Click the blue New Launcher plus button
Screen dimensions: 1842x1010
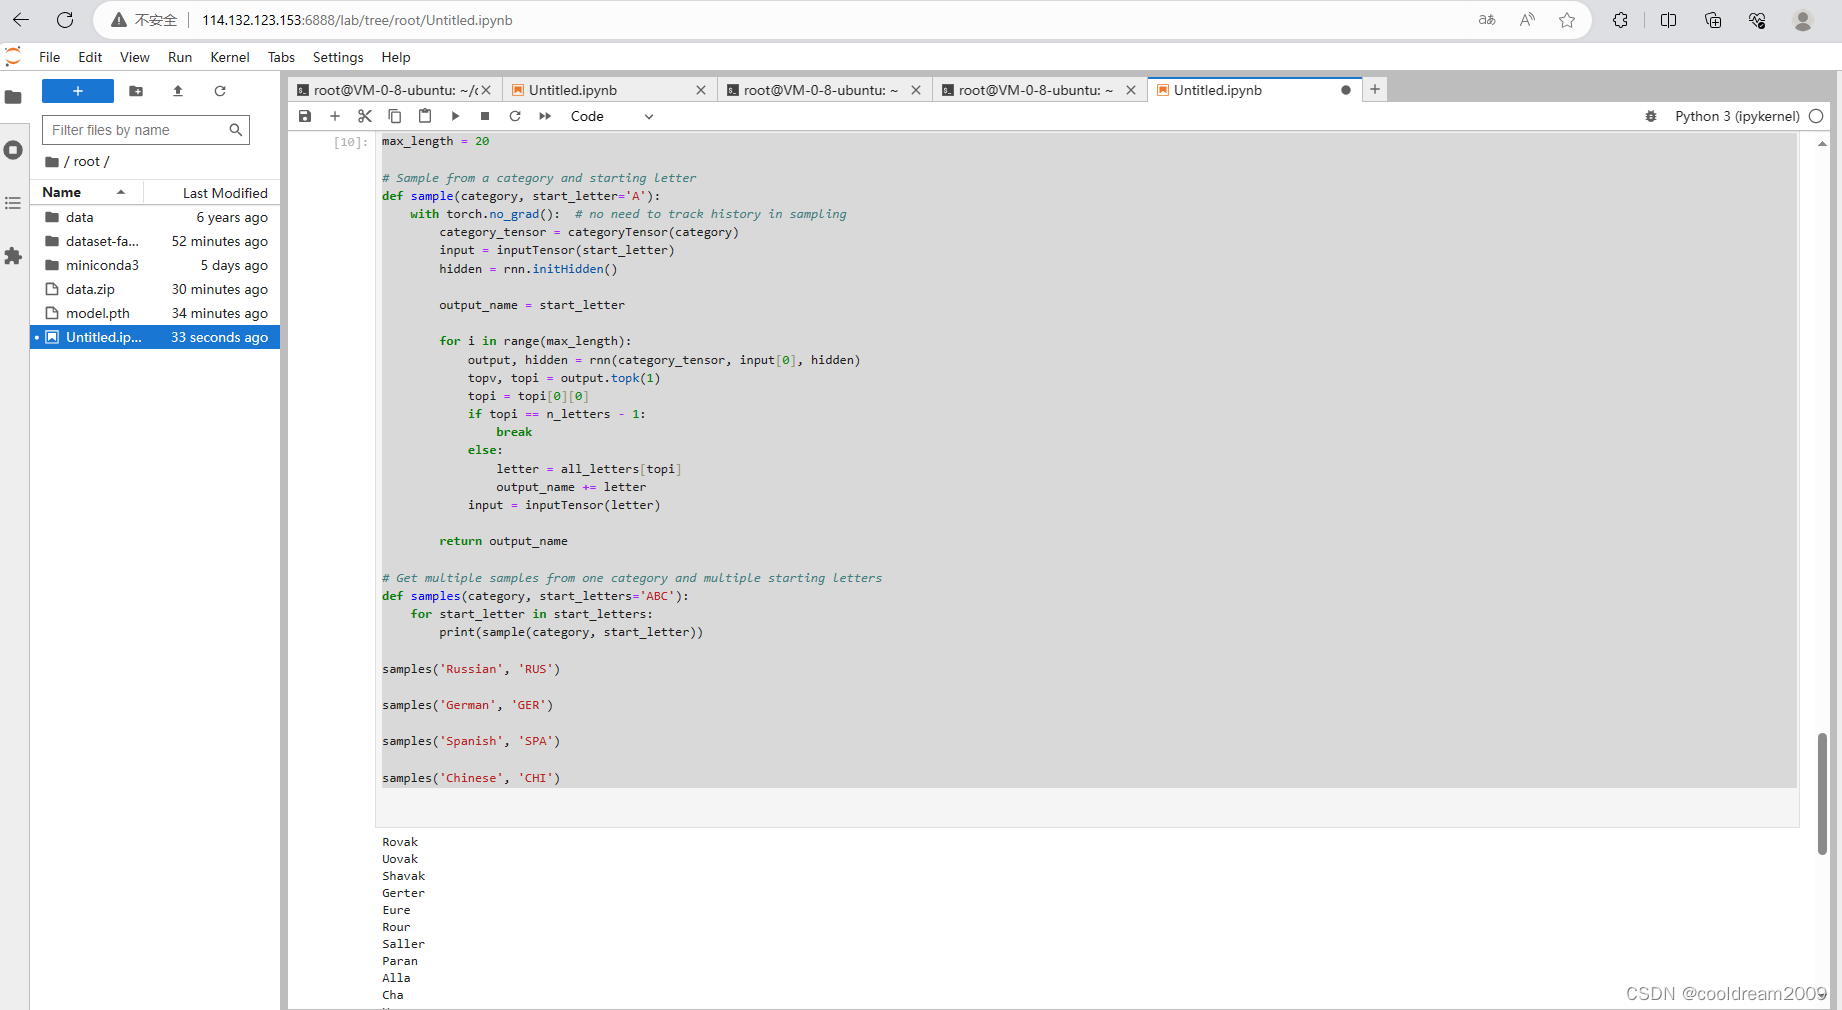[x=78, y=91]
